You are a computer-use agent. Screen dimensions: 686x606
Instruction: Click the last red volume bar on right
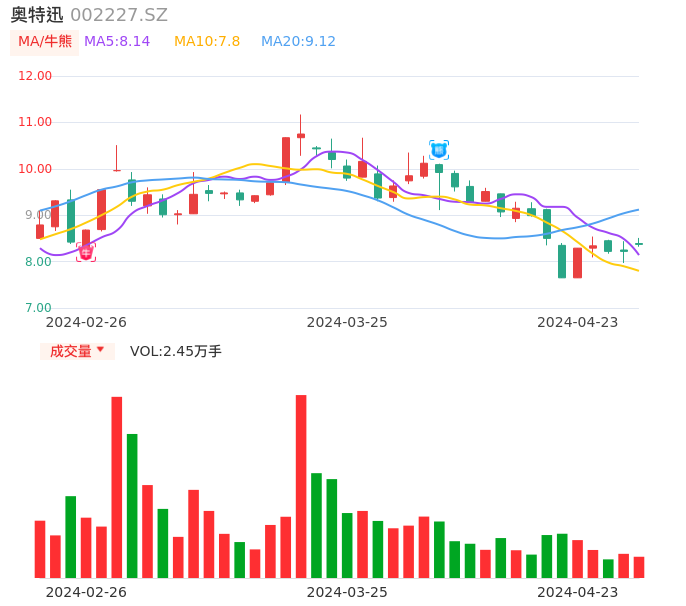639,567
